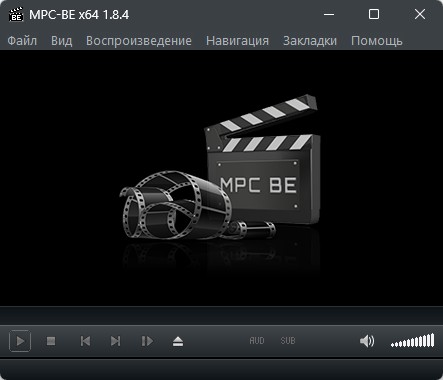Image resolution: width=443 pixels, height=380 pixels.
Task: Skip to the next file
Action: [116, 341]
